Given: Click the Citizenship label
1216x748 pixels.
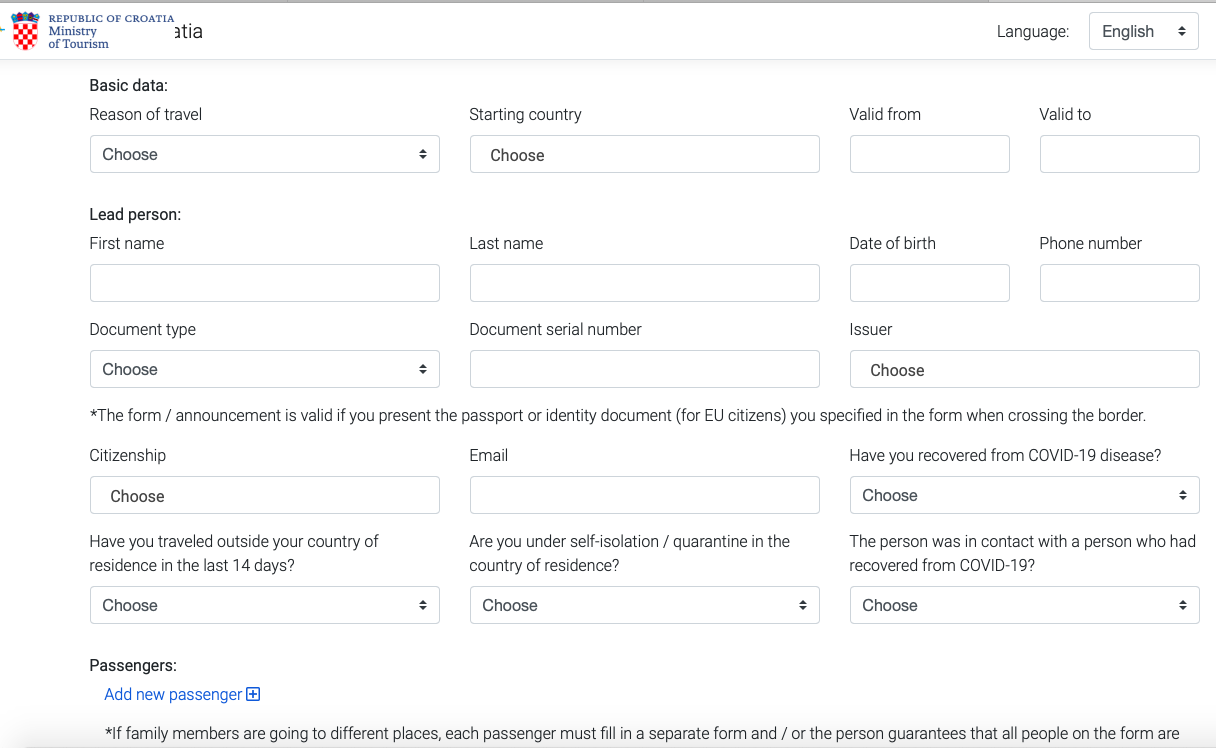Looking at the screenshot, I should click(x=128, y=456).
